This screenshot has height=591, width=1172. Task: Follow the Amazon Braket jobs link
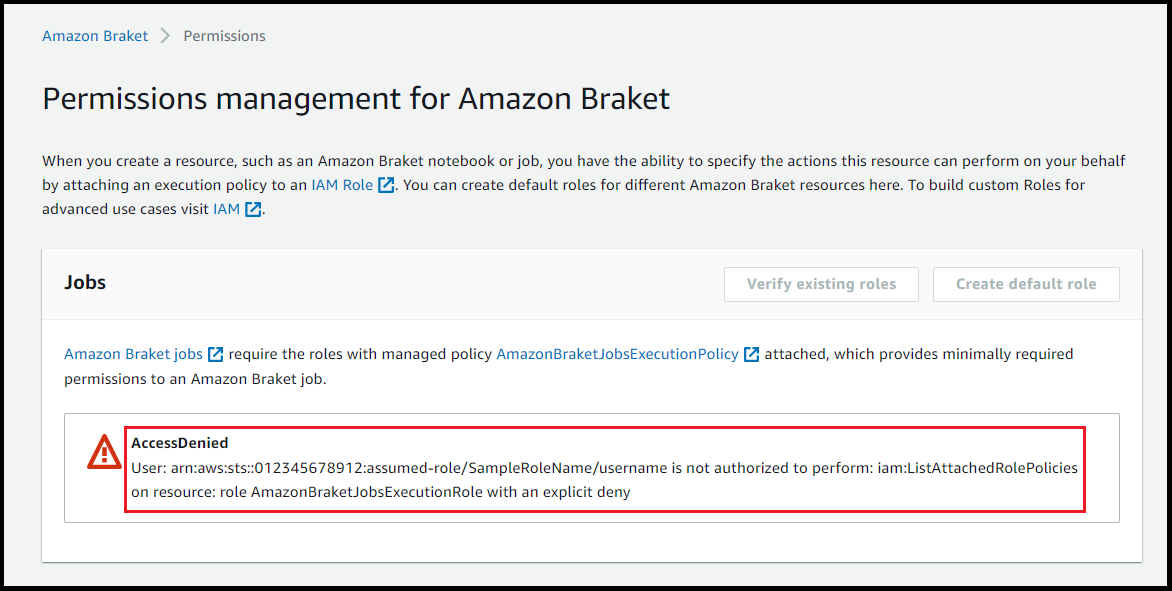click(134, 353)
